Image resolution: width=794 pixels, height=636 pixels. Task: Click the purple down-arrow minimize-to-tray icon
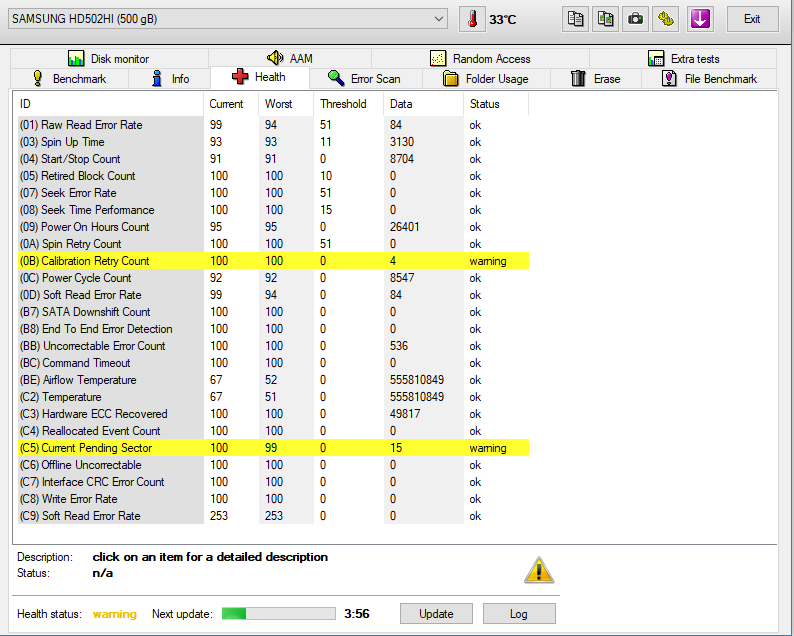click(x=700, y=19)
